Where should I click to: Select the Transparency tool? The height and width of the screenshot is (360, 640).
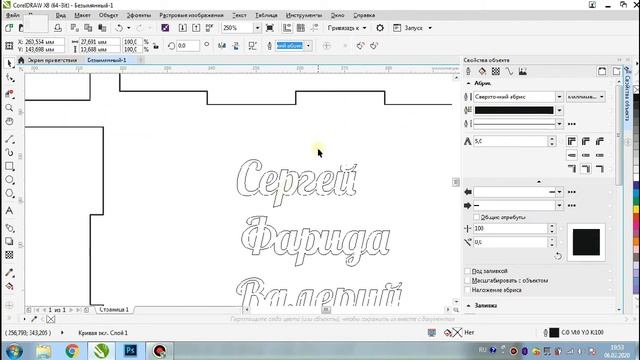tap(9, 255)
